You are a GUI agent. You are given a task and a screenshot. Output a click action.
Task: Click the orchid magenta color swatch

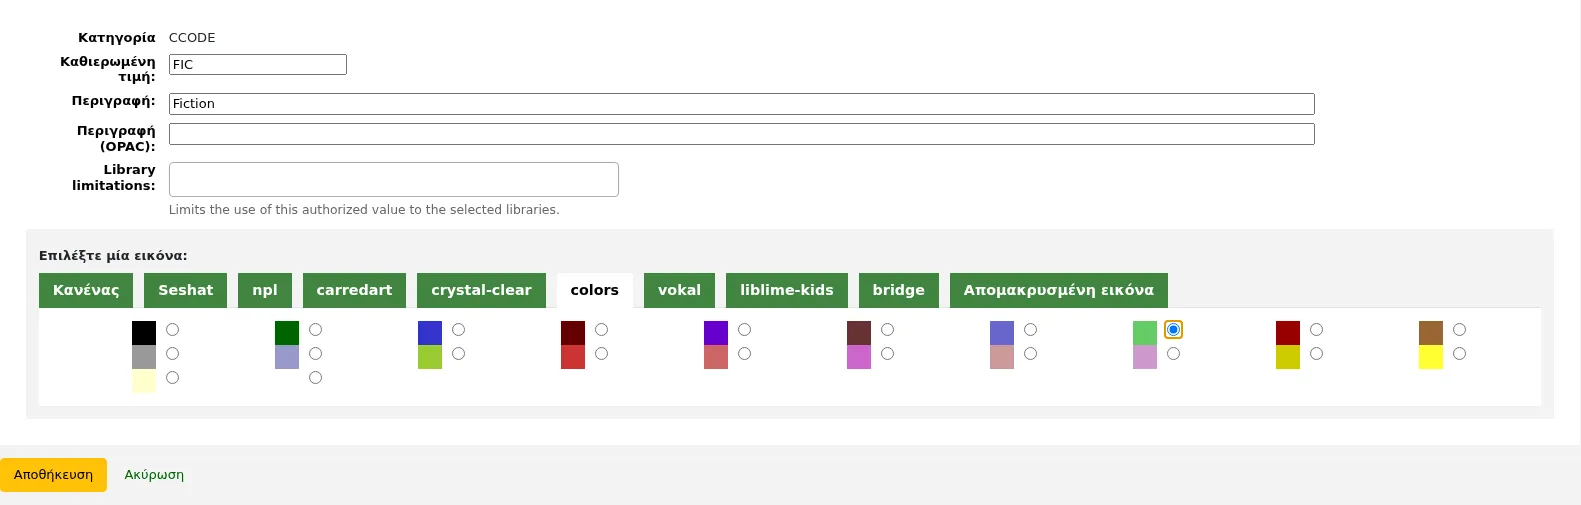(x=859, y=357)
